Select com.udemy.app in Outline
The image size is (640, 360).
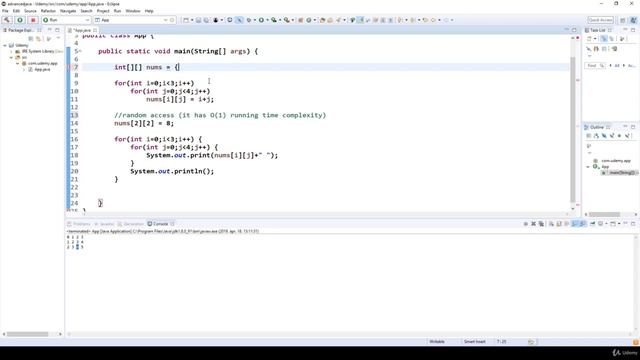tap(616, 161)
